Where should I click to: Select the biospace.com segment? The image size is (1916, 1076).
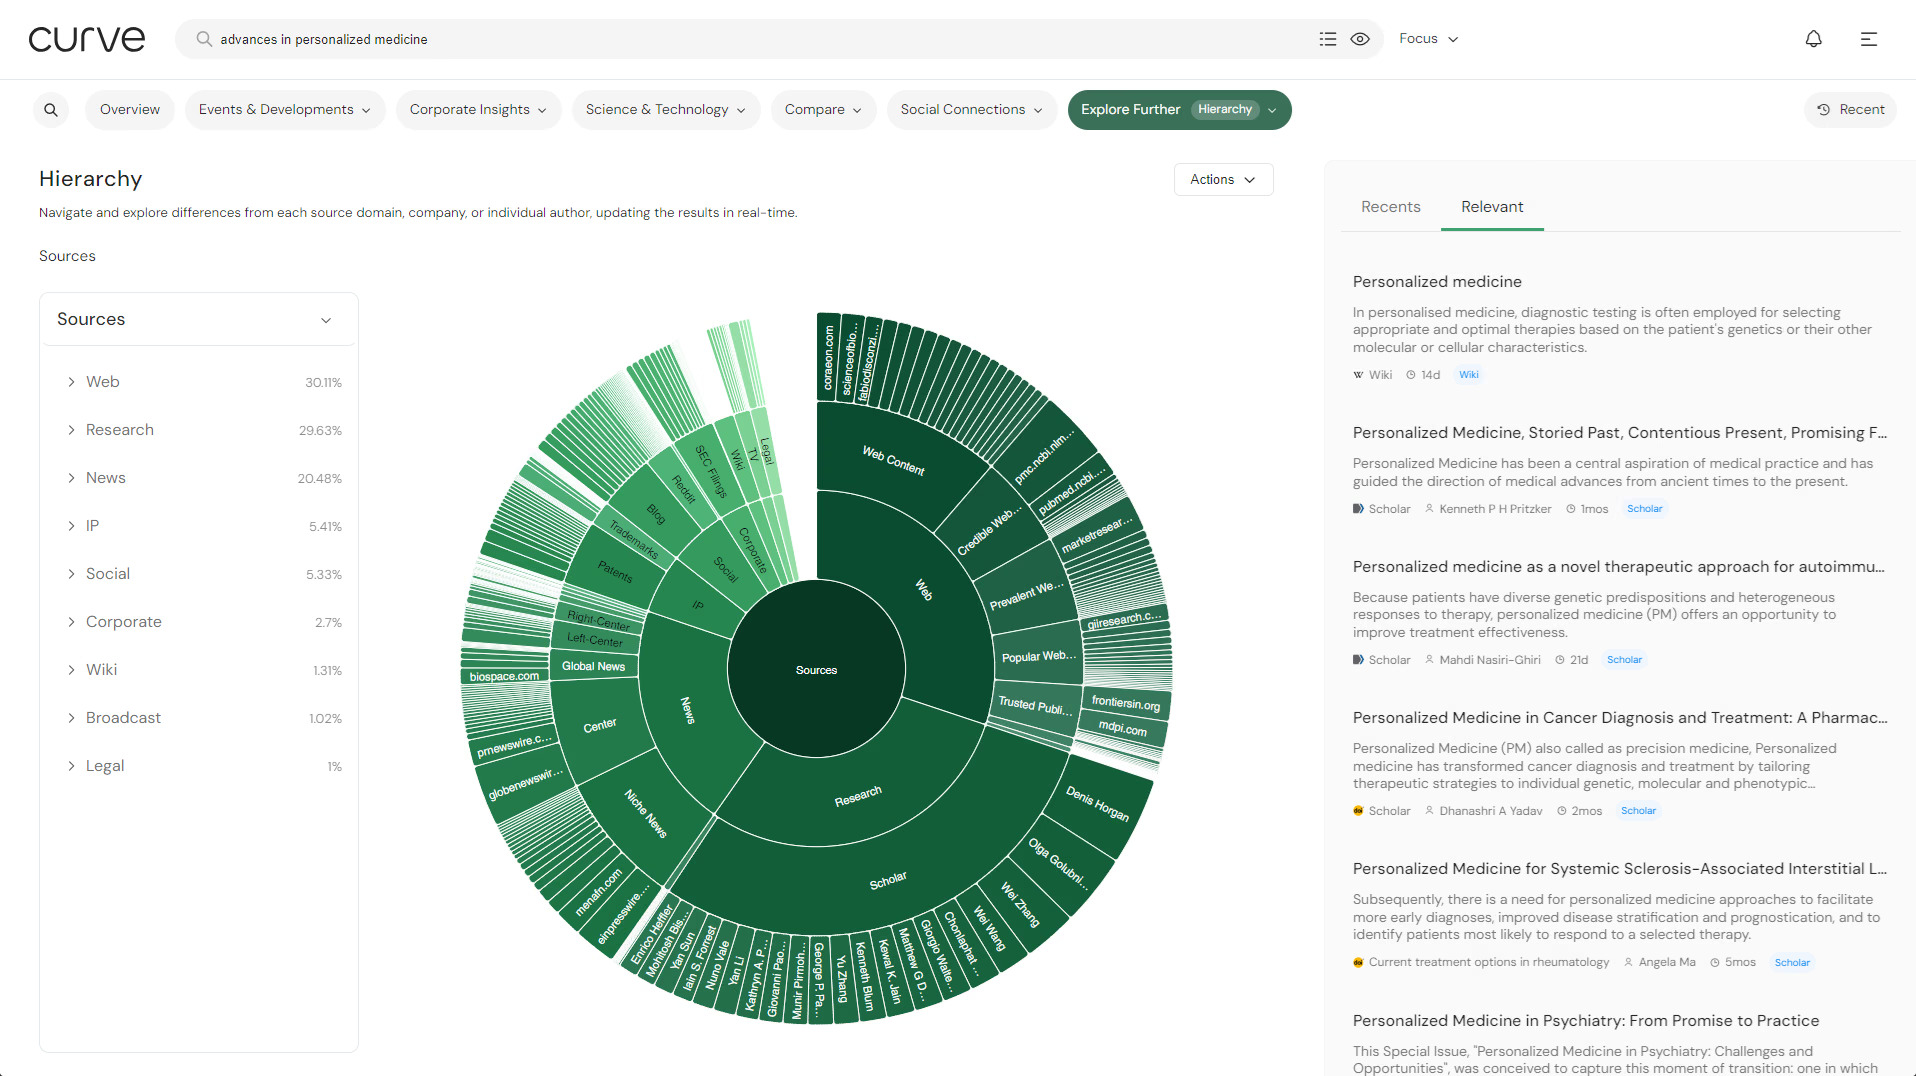pos(504,677)
